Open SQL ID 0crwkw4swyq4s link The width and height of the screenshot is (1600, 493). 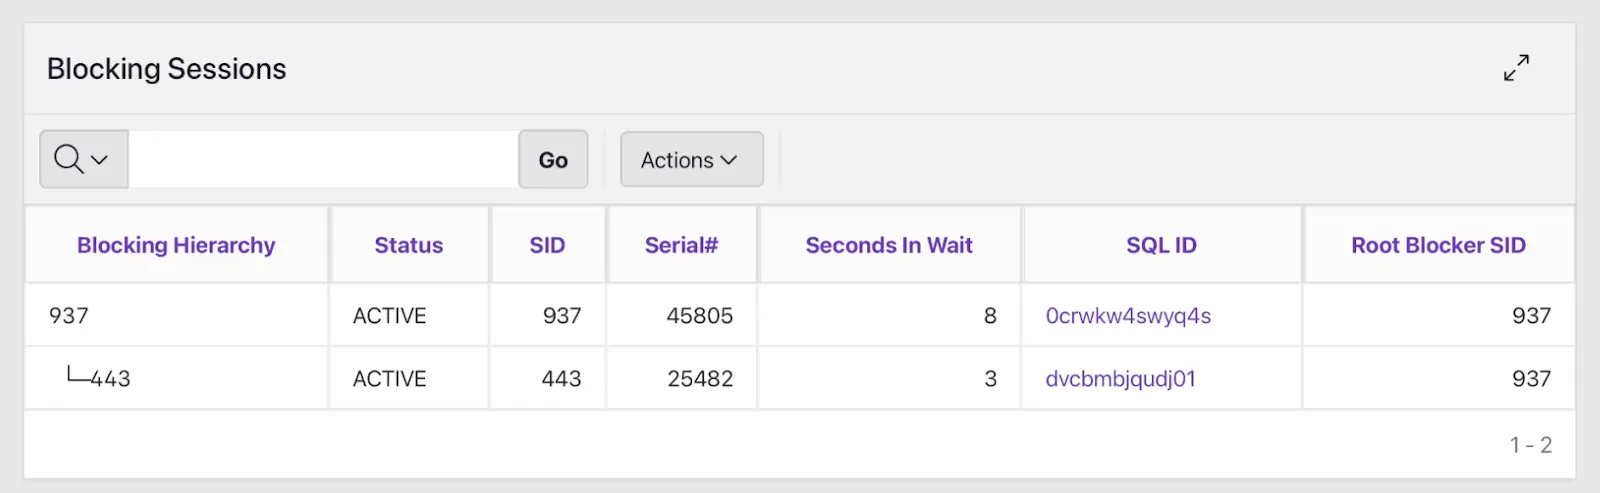tap(1128, 316)
